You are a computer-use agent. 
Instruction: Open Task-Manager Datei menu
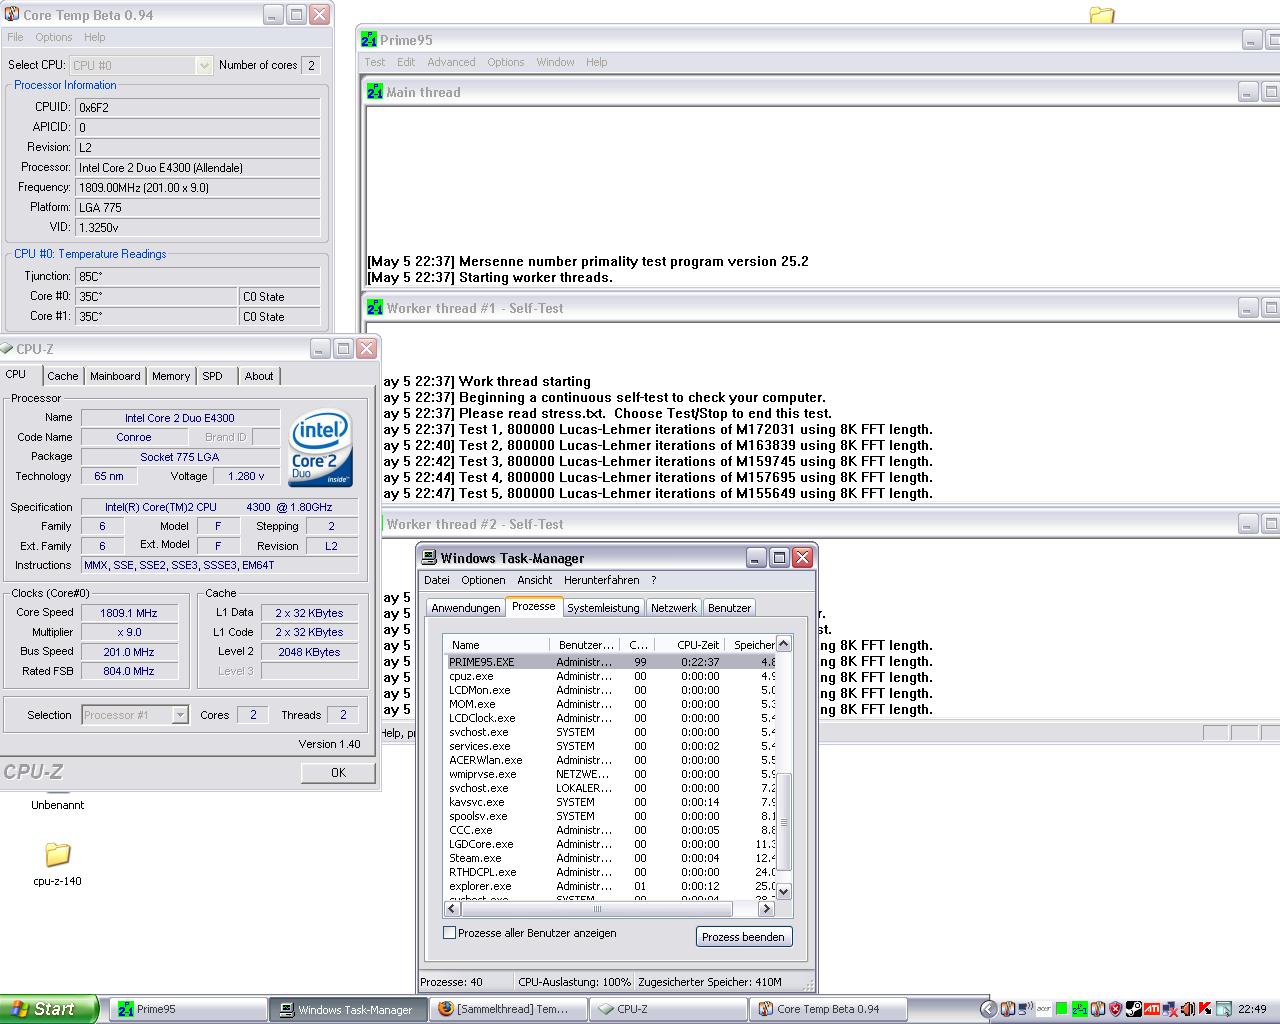coord(437,580)
